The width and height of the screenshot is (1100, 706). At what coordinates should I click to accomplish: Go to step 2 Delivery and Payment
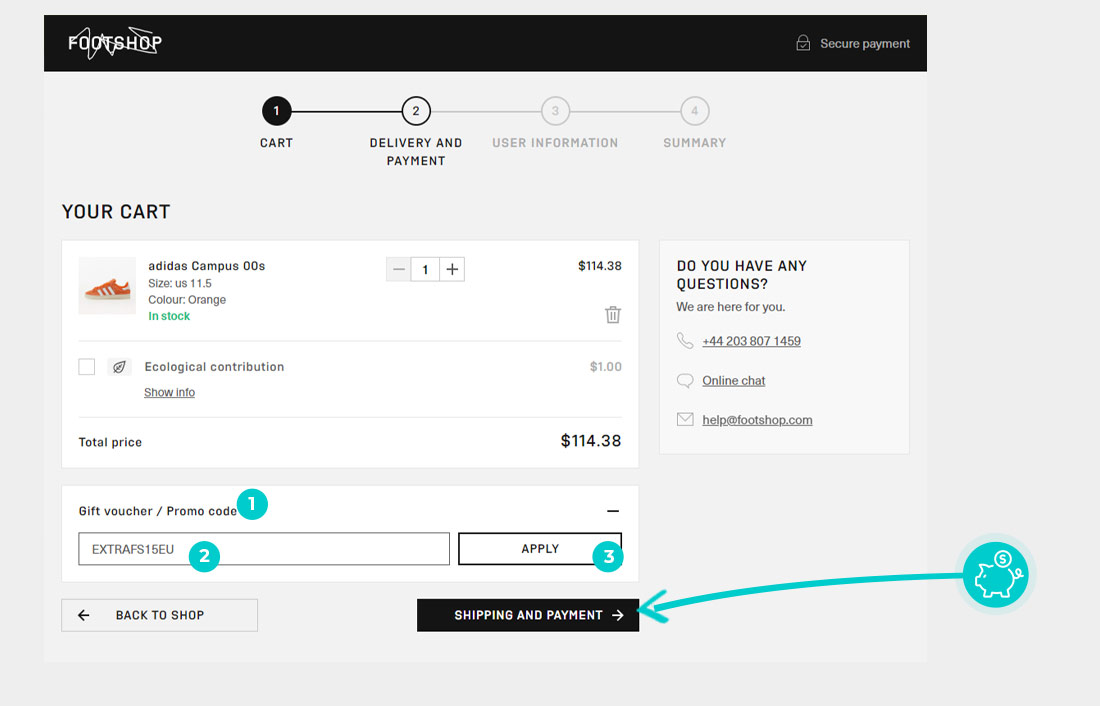click(416, 111)
